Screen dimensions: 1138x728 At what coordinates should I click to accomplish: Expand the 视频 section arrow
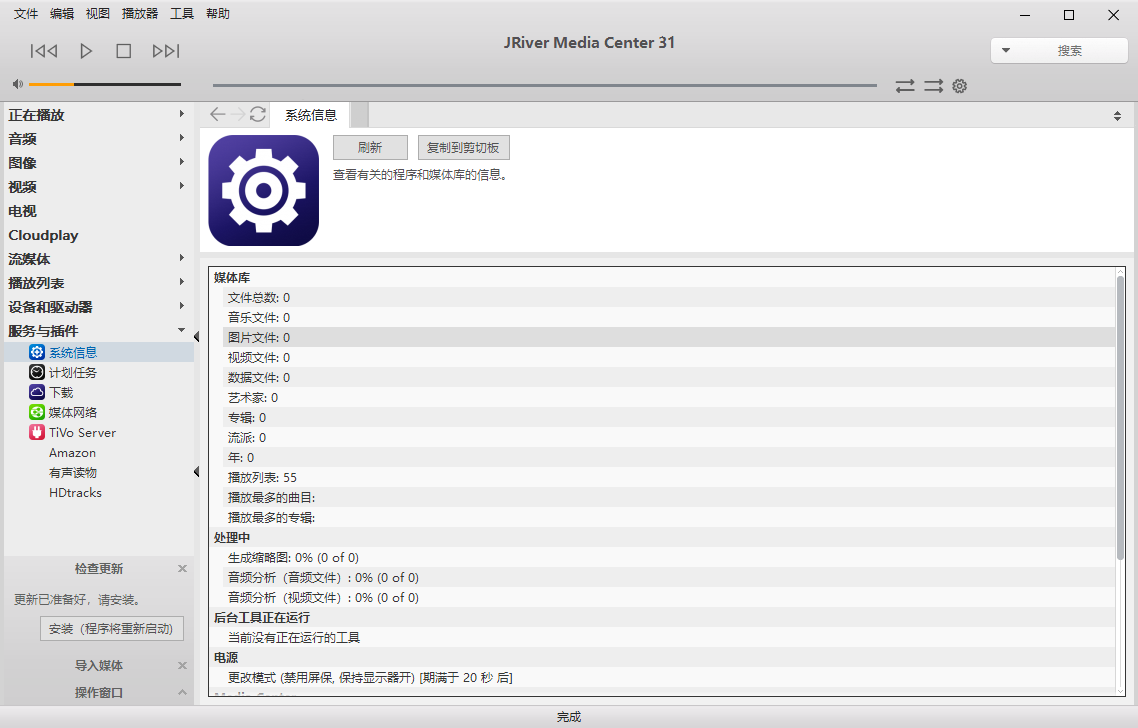(x=181, y=186)
